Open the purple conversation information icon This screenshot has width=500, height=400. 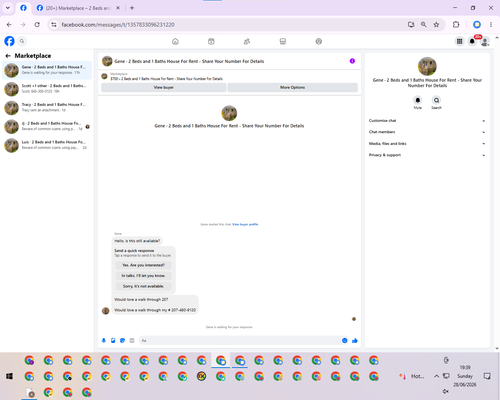[x=352, y=61]
